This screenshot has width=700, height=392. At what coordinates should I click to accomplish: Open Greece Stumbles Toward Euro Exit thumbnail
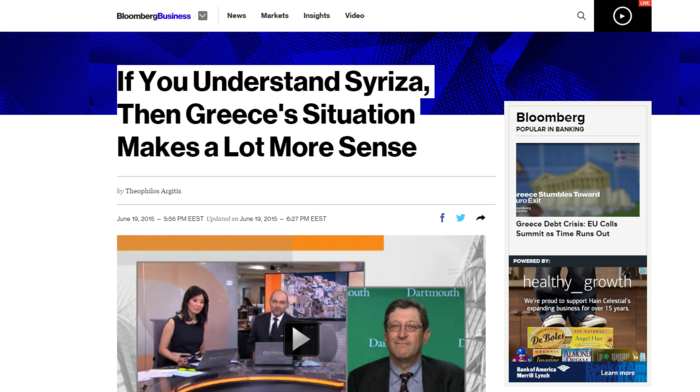[578, 180]
